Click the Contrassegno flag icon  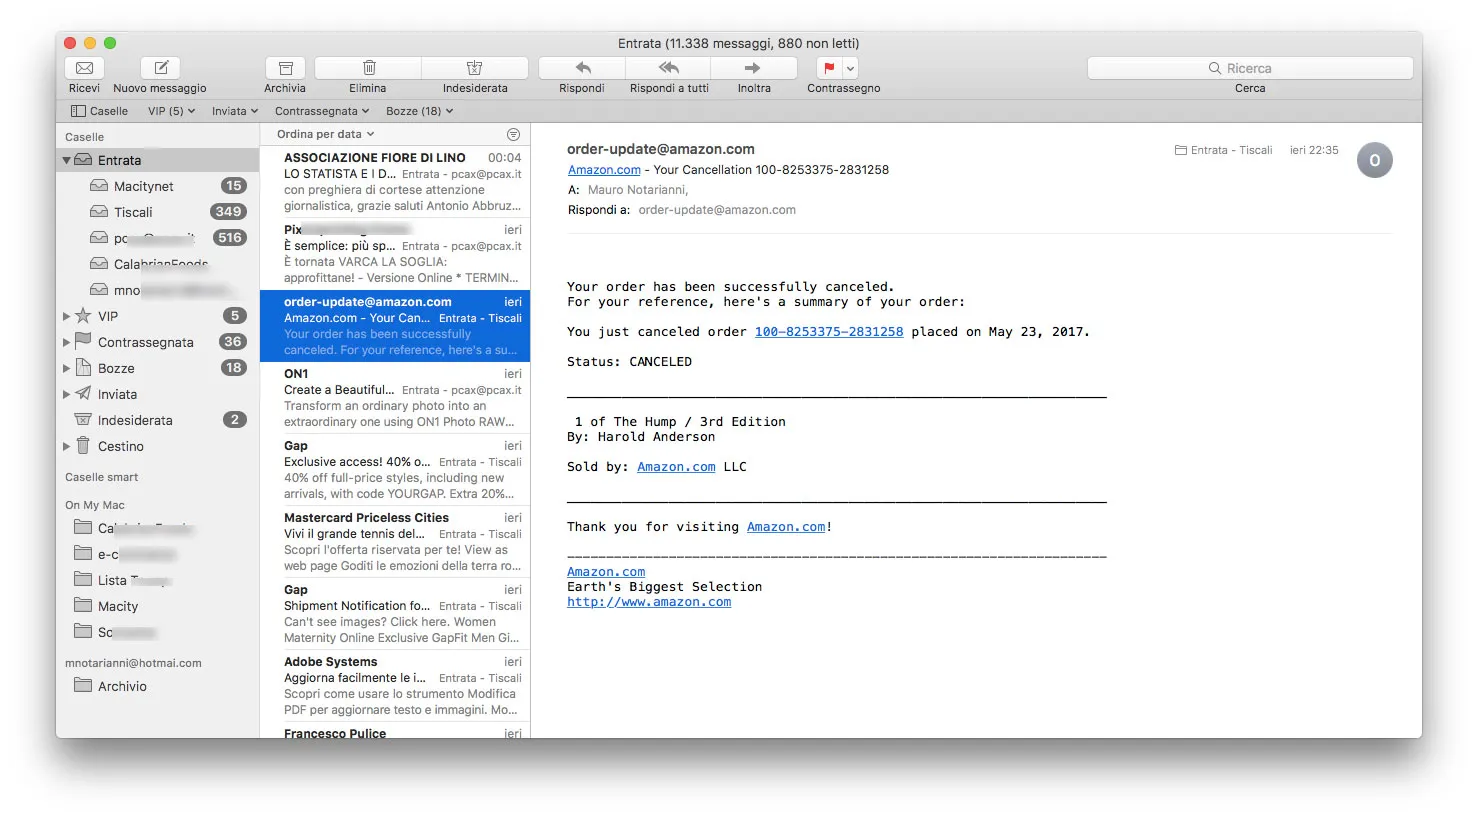[828, 68]
